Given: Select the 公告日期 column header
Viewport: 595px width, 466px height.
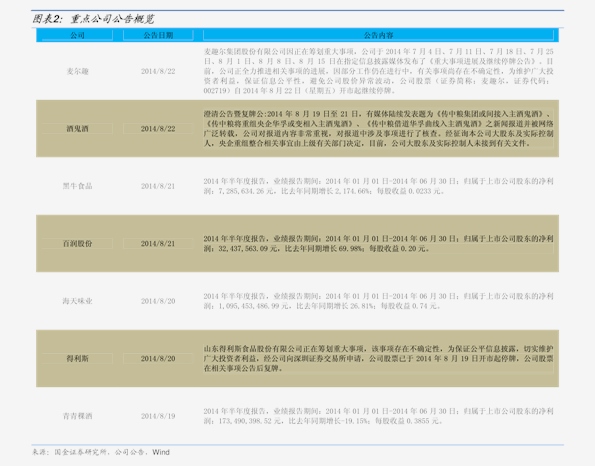Looking at the screenshot, I should (x=158, y=35).
